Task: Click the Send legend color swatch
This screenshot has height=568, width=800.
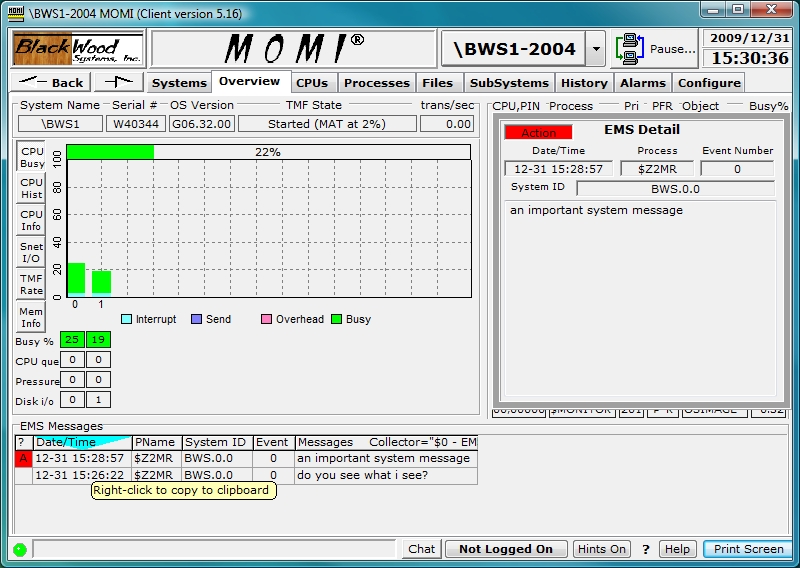Action: pyautogui.click(x=196, y=319)
